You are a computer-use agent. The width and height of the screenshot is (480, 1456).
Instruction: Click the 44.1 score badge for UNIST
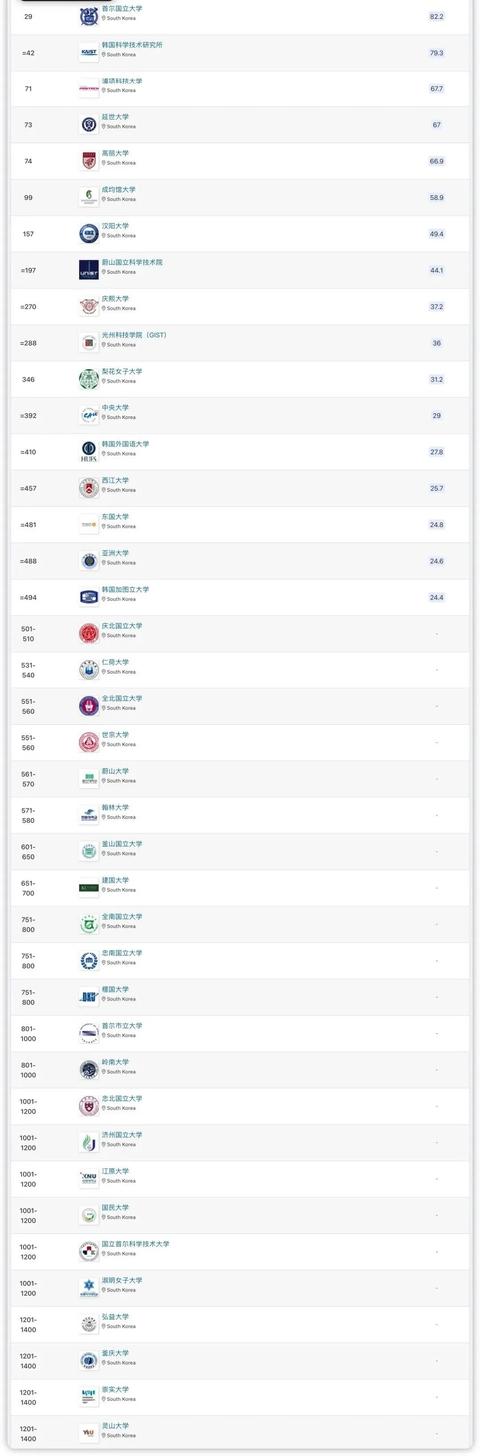pos(436,271)
